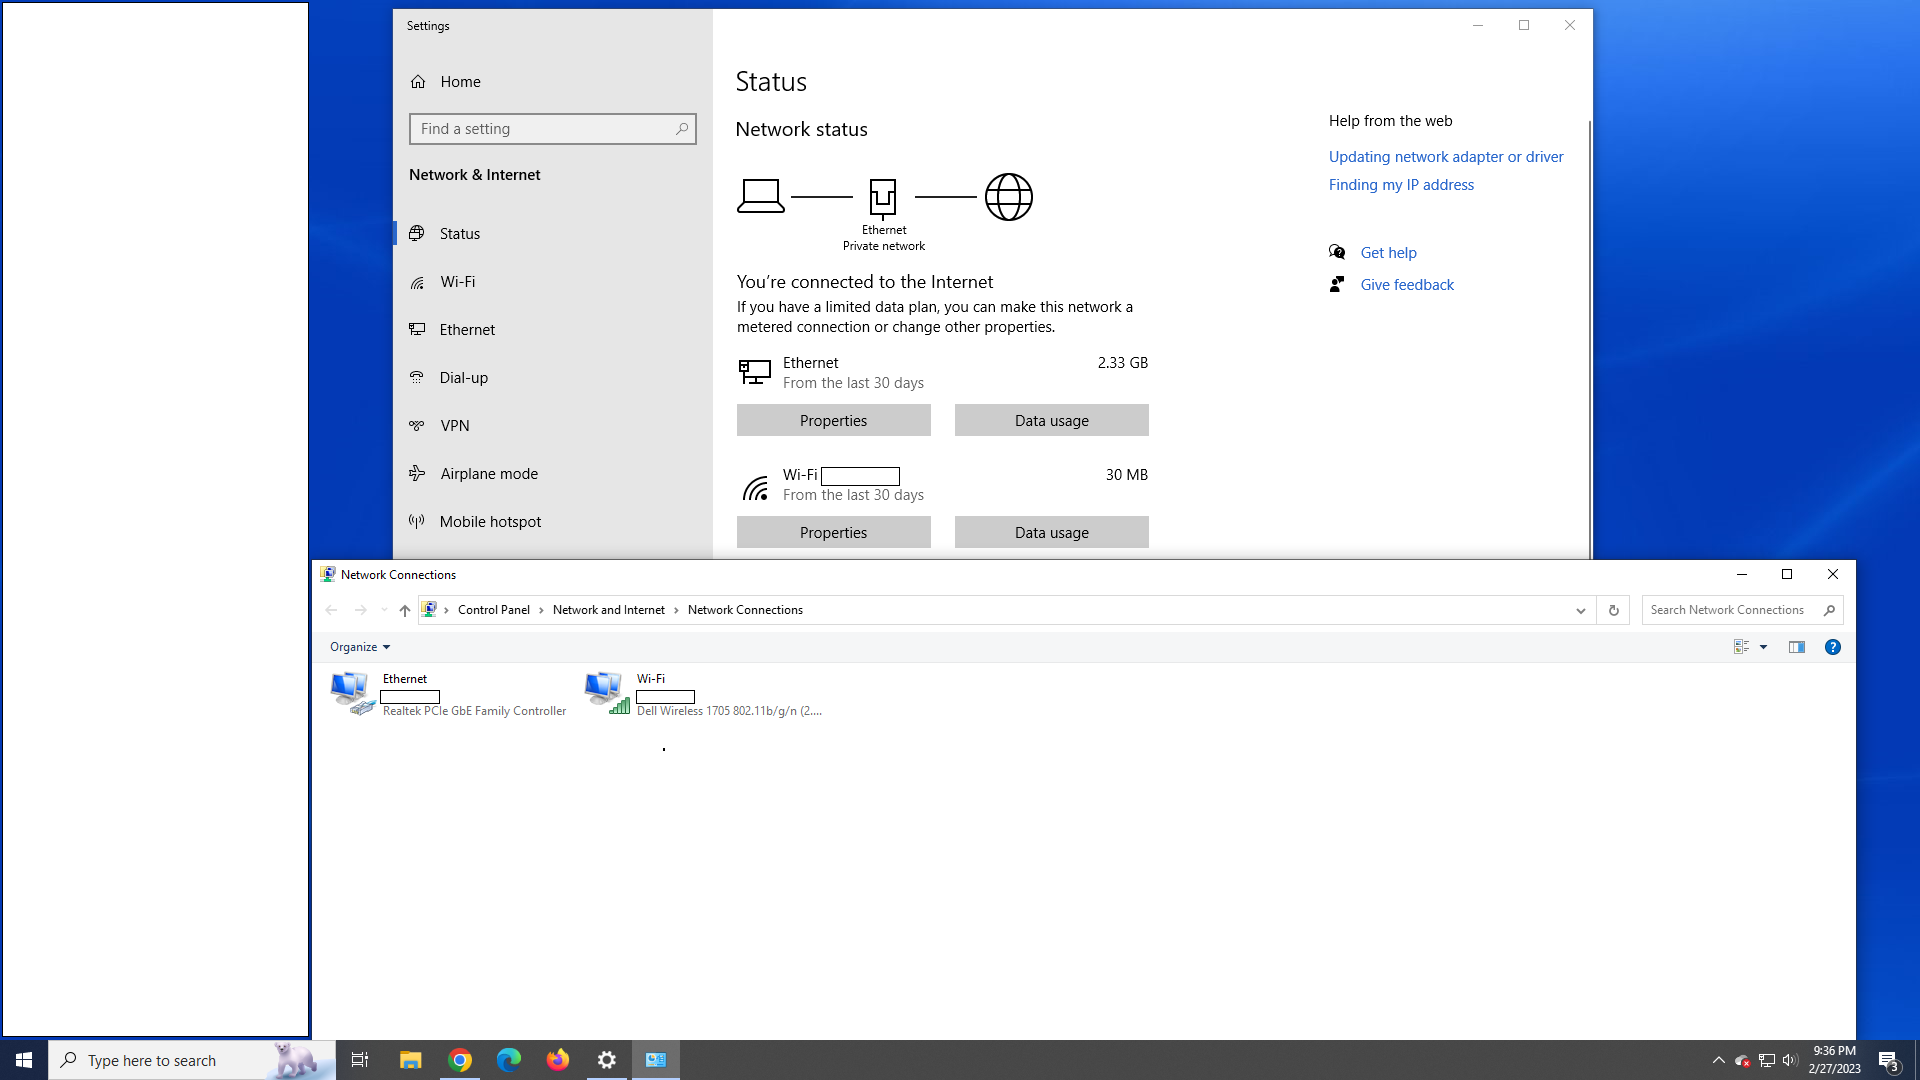Click the Up one level arrow

[405, 610]
